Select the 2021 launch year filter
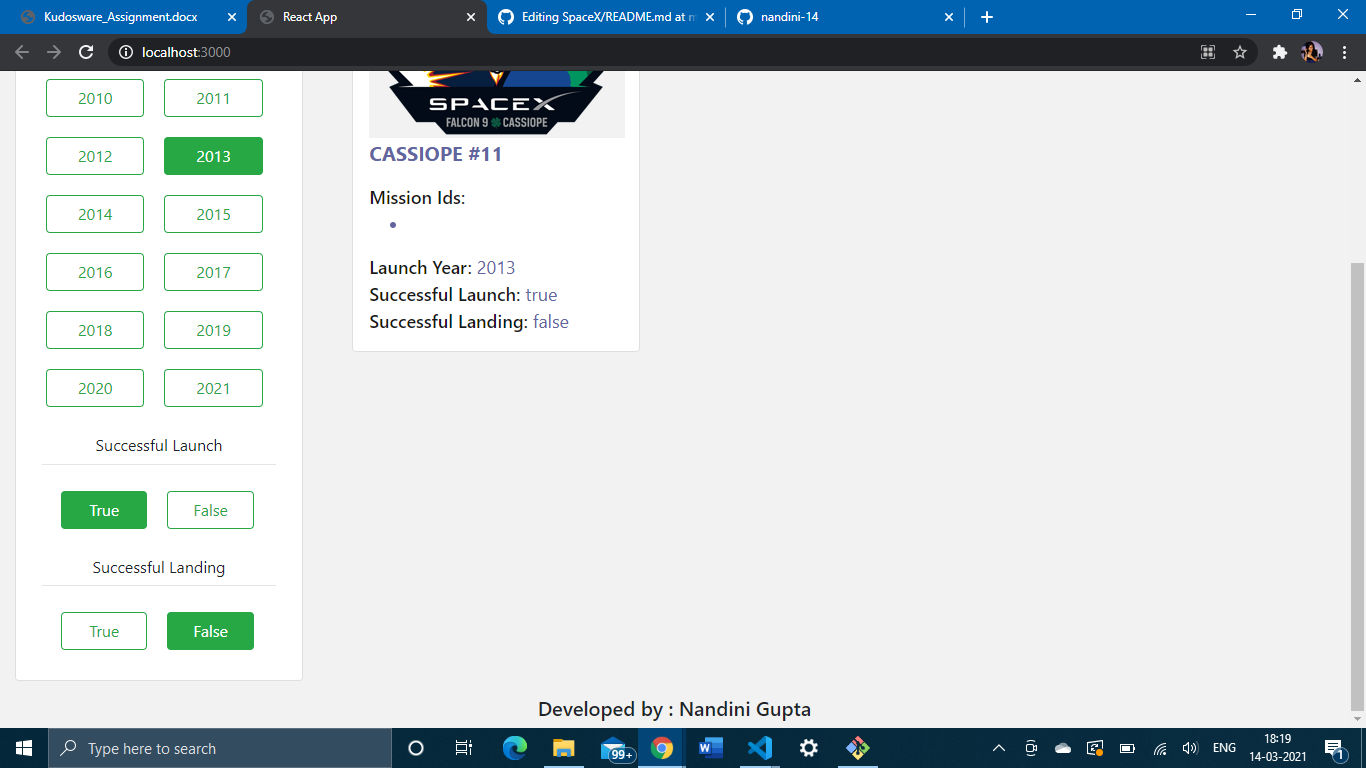The width and height of the screenshot is (1366, 768). pos(213,388)
